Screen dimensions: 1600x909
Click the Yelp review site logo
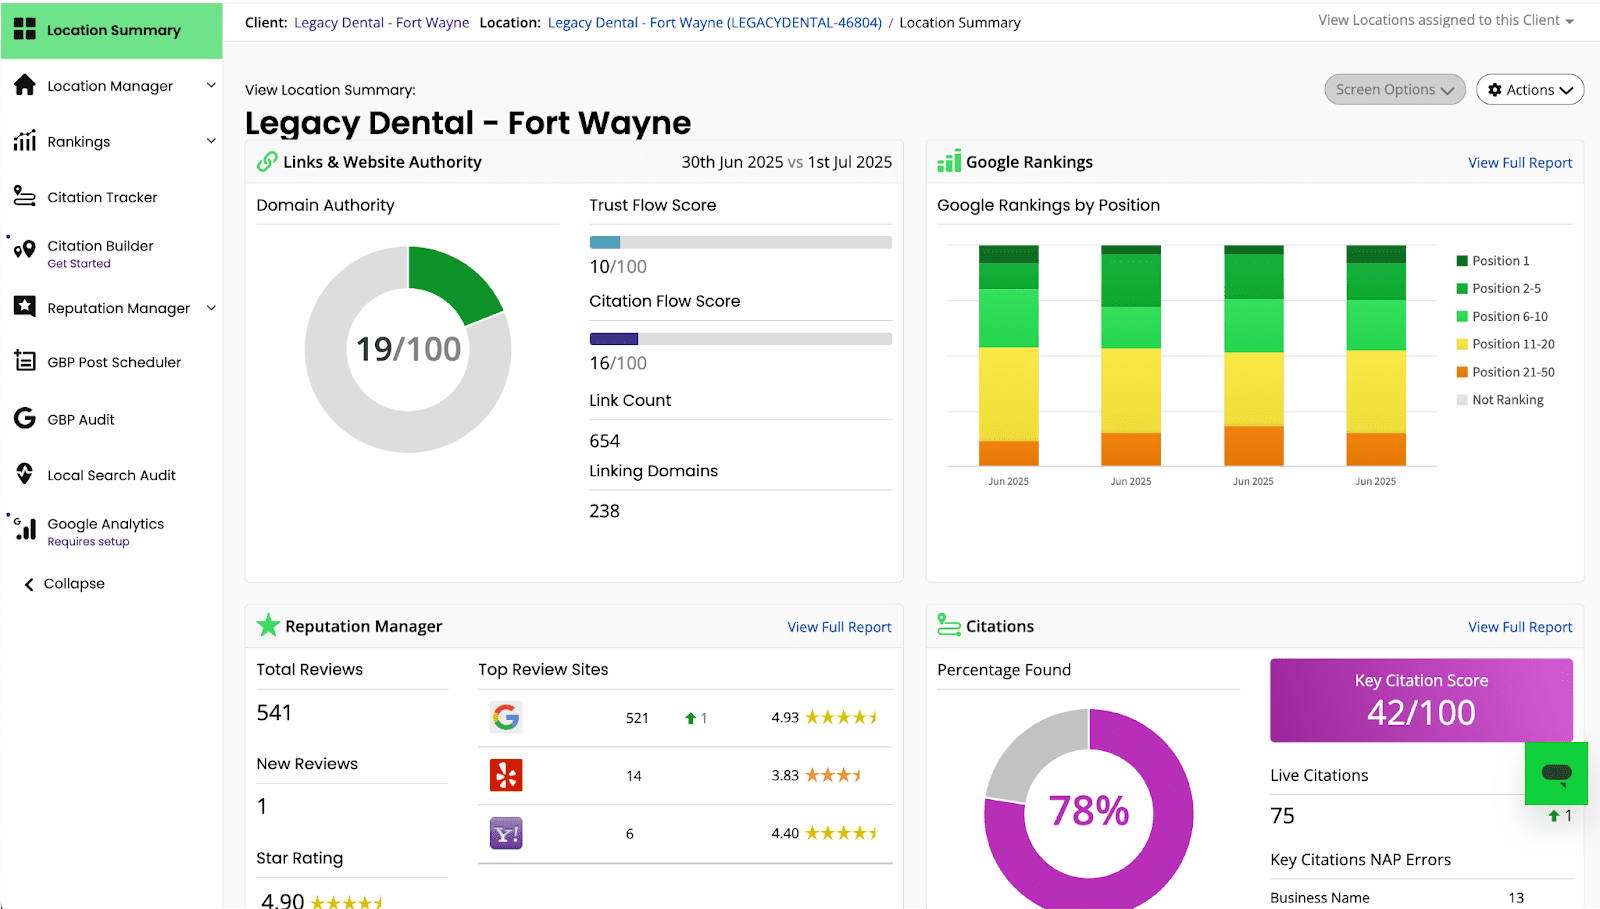tap(506, 775)
